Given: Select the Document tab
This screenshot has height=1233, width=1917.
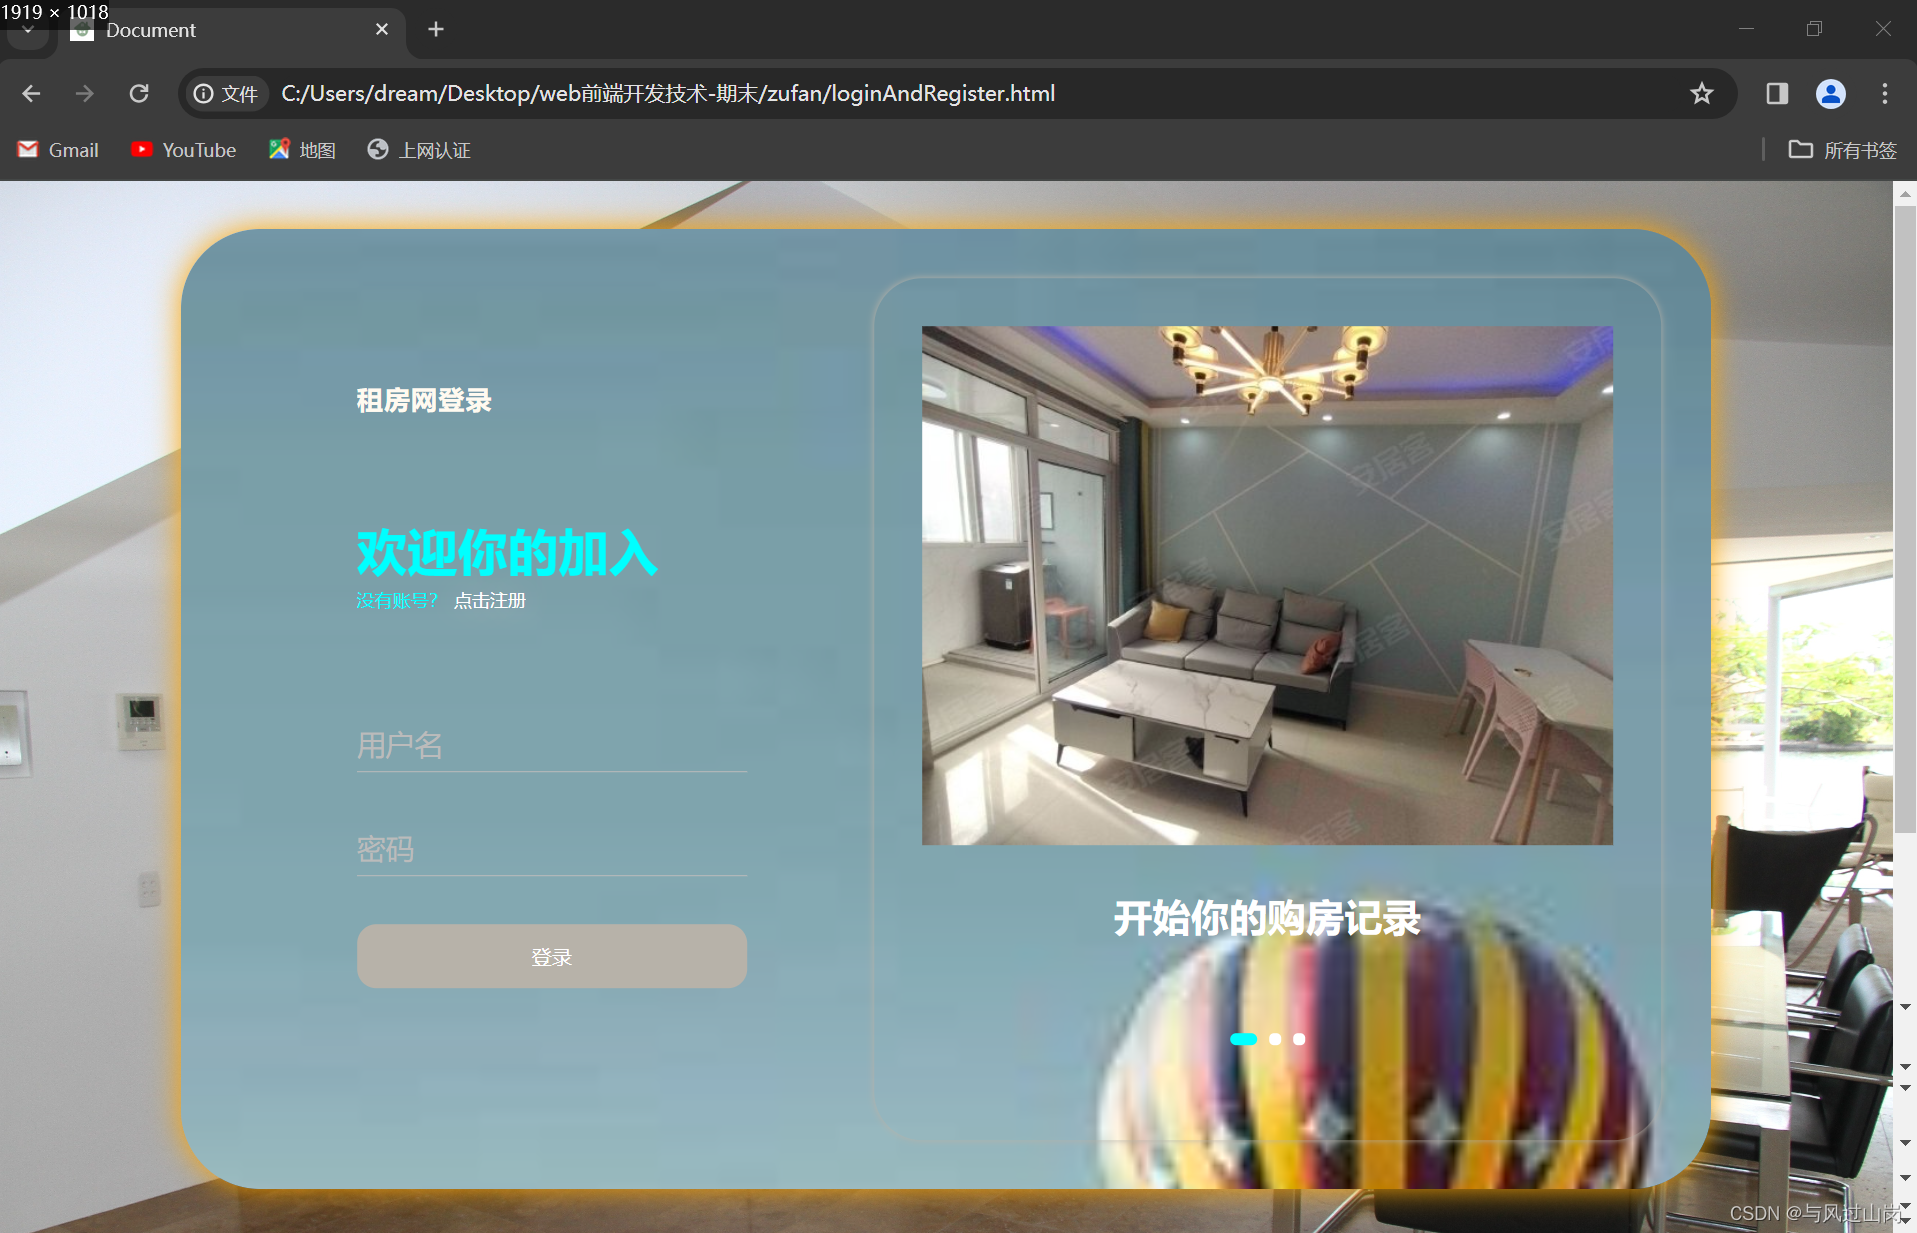Looking at the screenshot, I should [232, 30].
